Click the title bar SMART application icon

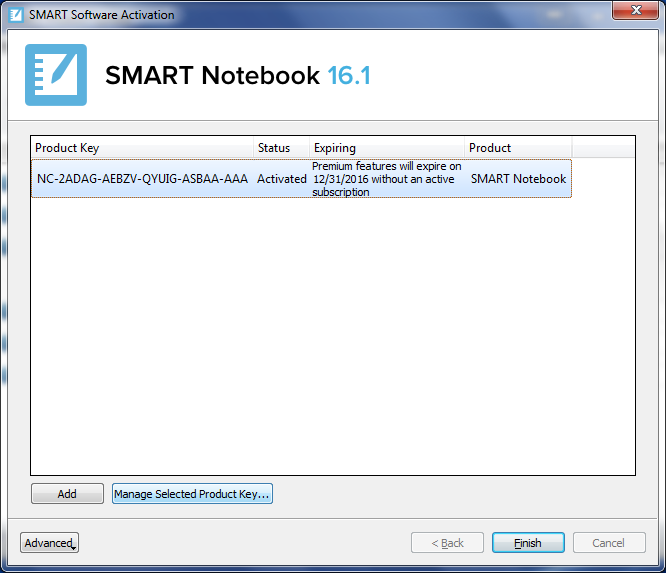point(16,15)
